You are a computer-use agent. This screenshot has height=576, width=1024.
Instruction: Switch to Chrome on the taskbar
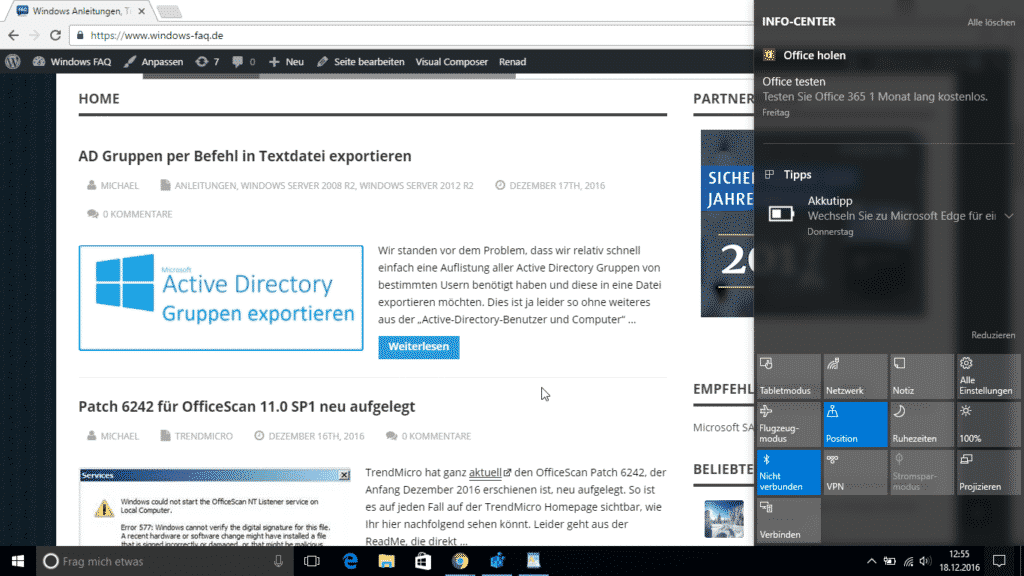click(x=460, y=561)
